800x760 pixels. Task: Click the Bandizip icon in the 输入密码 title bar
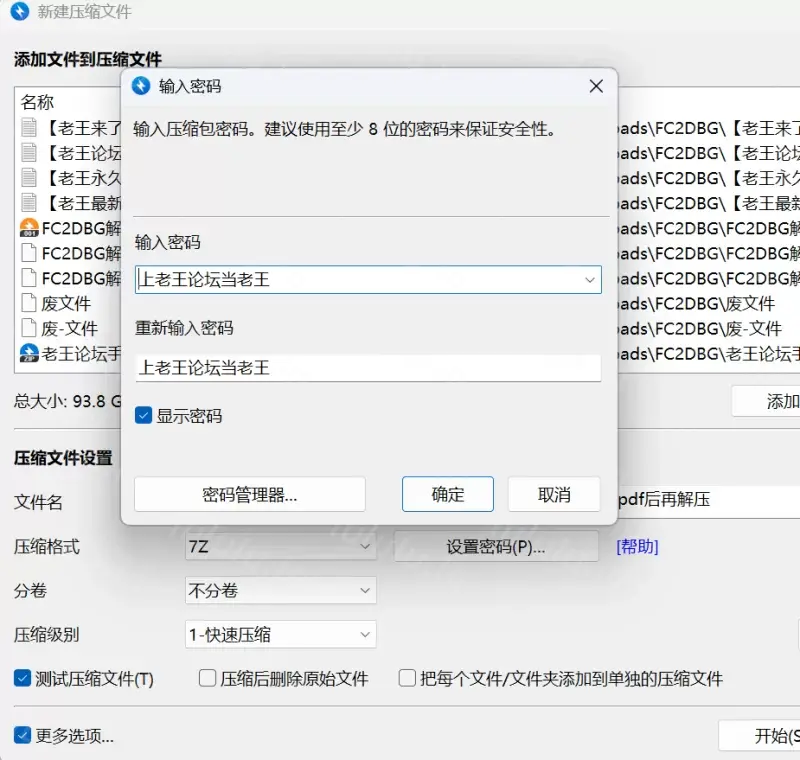(141, 86)
